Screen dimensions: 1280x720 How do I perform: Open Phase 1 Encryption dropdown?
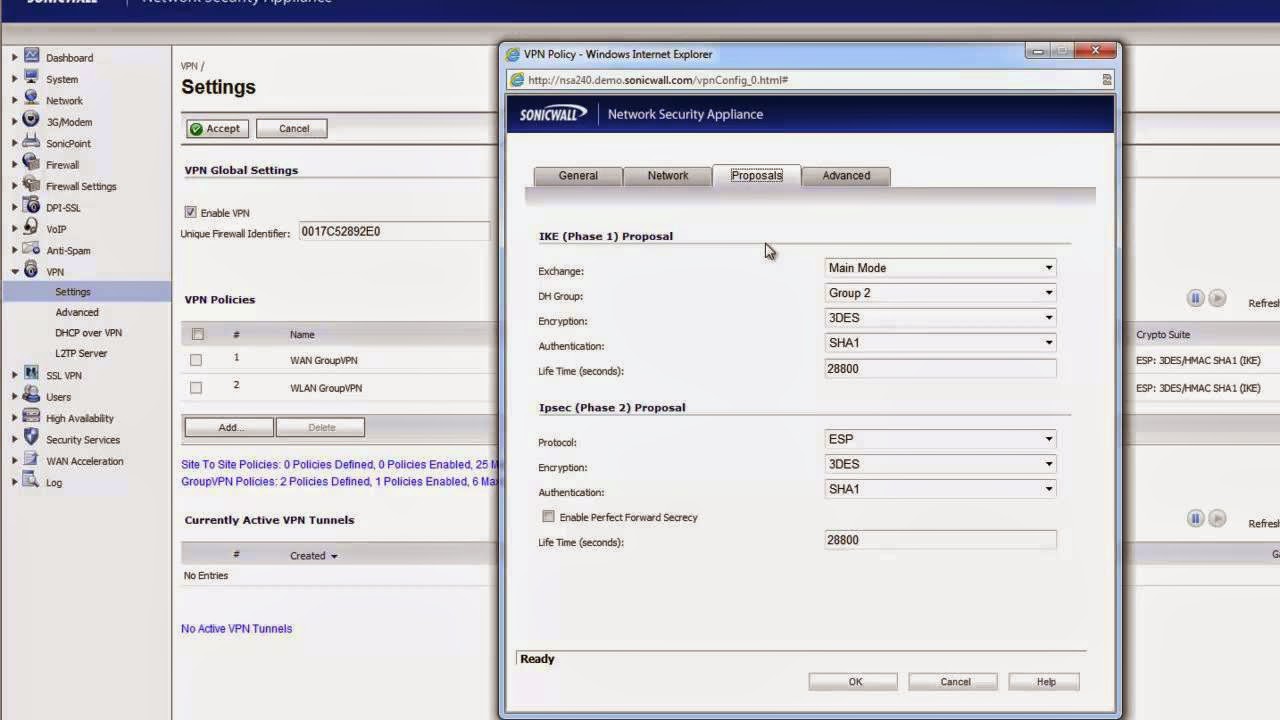[940, 318]
